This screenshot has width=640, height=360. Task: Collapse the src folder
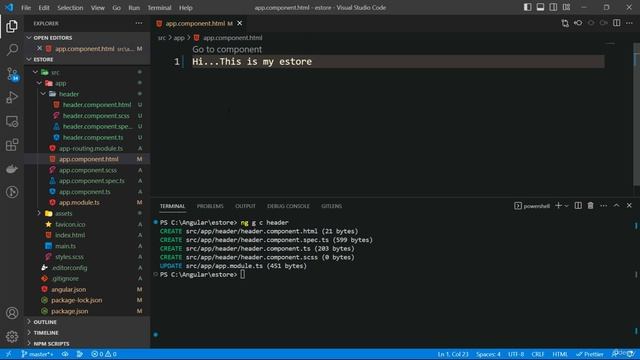tap(35, 72)
